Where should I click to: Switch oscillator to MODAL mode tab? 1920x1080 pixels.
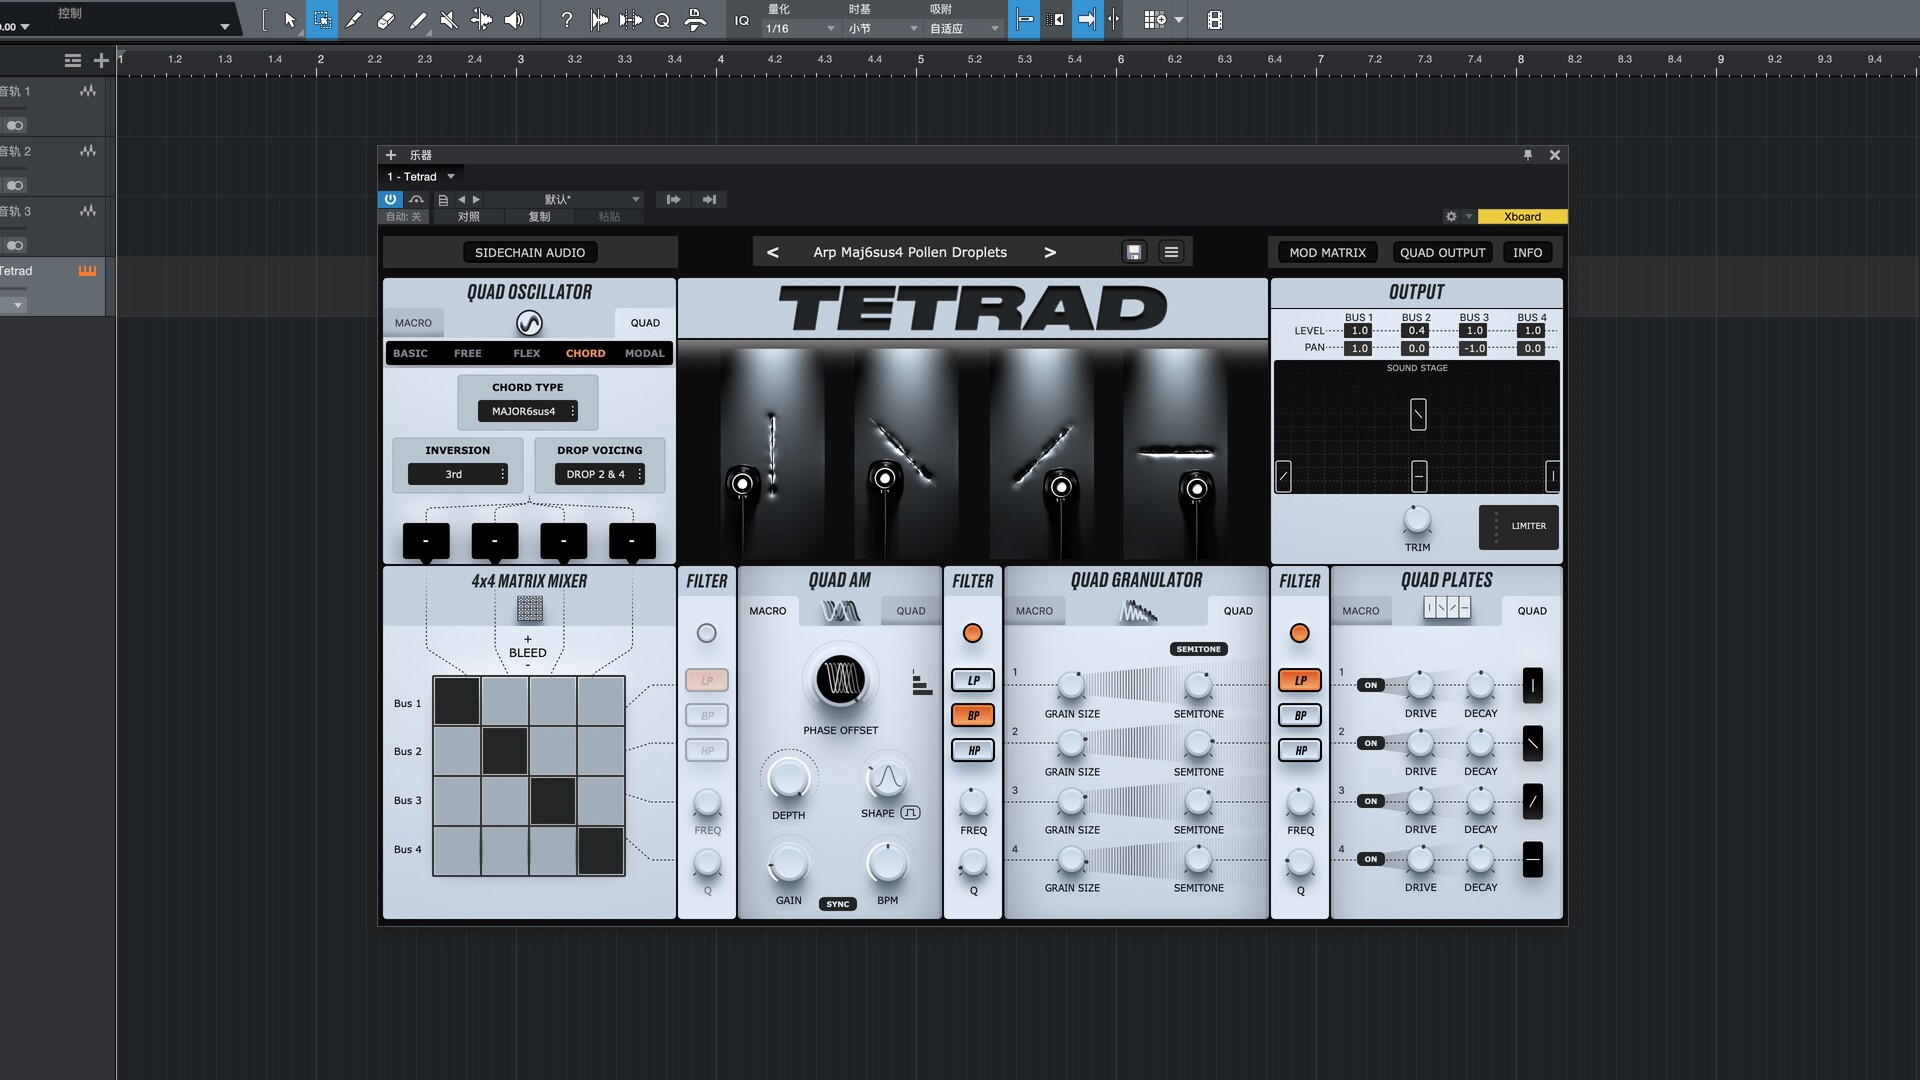644,353
